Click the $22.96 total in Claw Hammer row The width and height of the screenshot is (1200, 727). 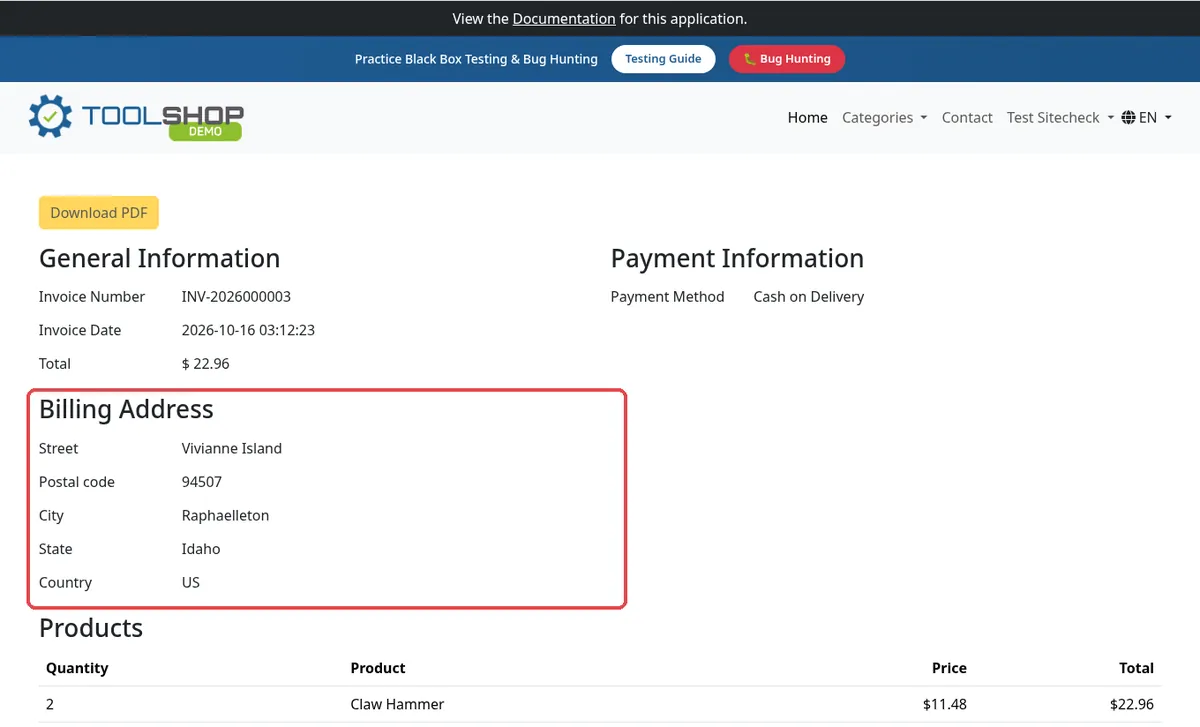pyautogui.click(x=1132, y=704)
